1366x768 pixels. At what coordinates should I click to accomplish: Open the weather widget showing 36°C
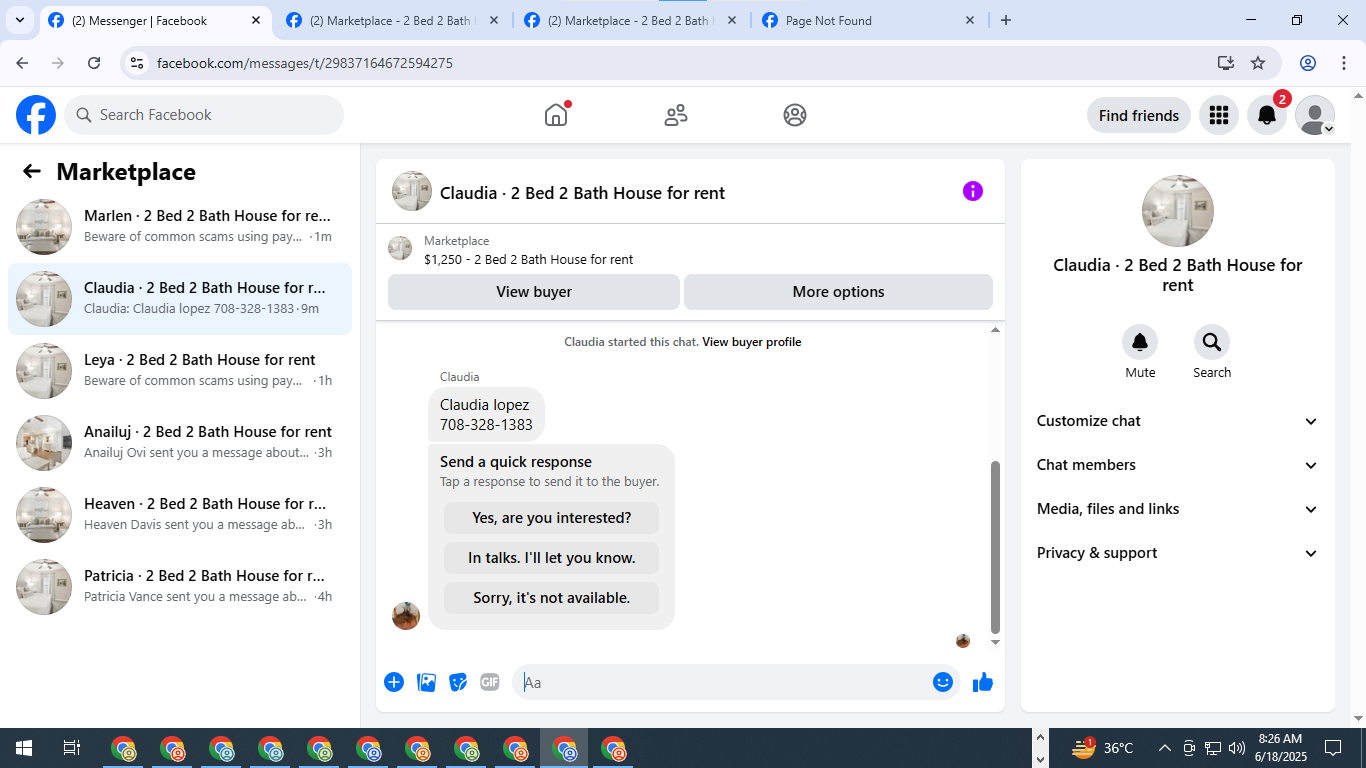point(1103,748)
